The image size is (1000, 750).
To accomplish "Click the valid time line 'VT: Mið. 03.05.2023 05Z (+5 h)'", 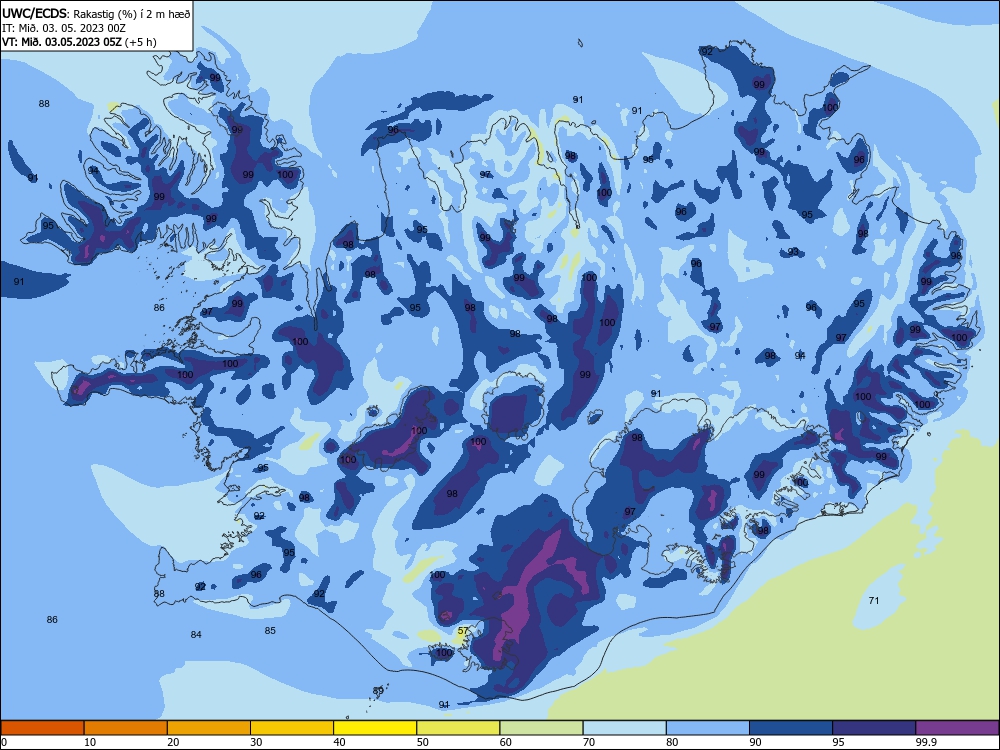I will [x=79, y=42].
